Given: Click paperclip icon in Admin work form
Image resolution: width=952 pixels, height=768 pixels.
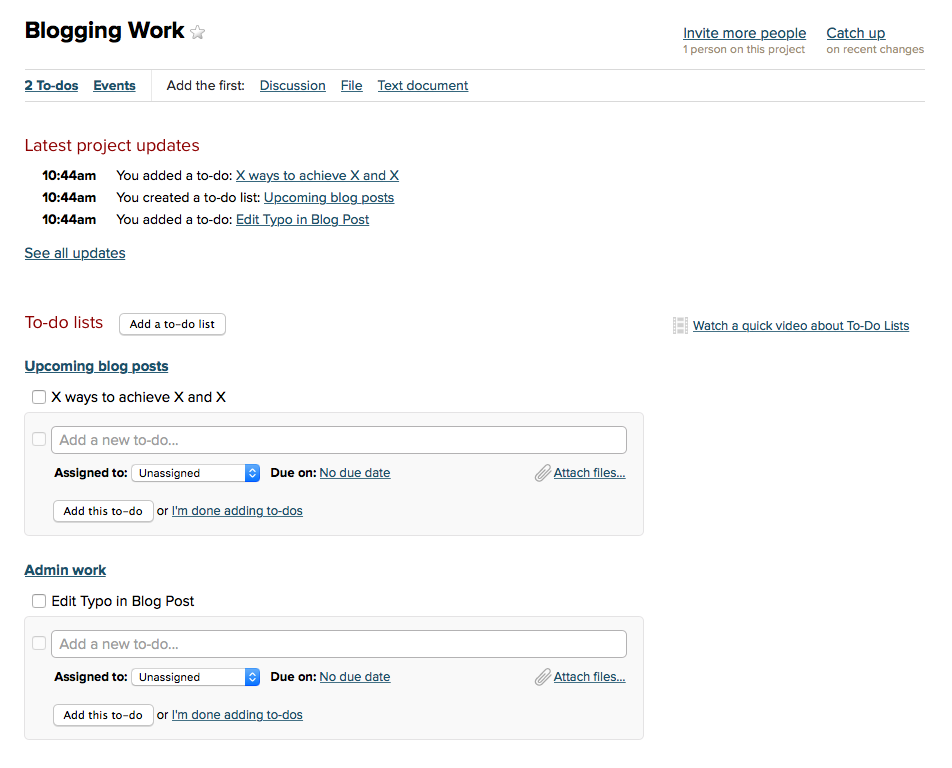Looking at the screenshot, I should 543,677.
